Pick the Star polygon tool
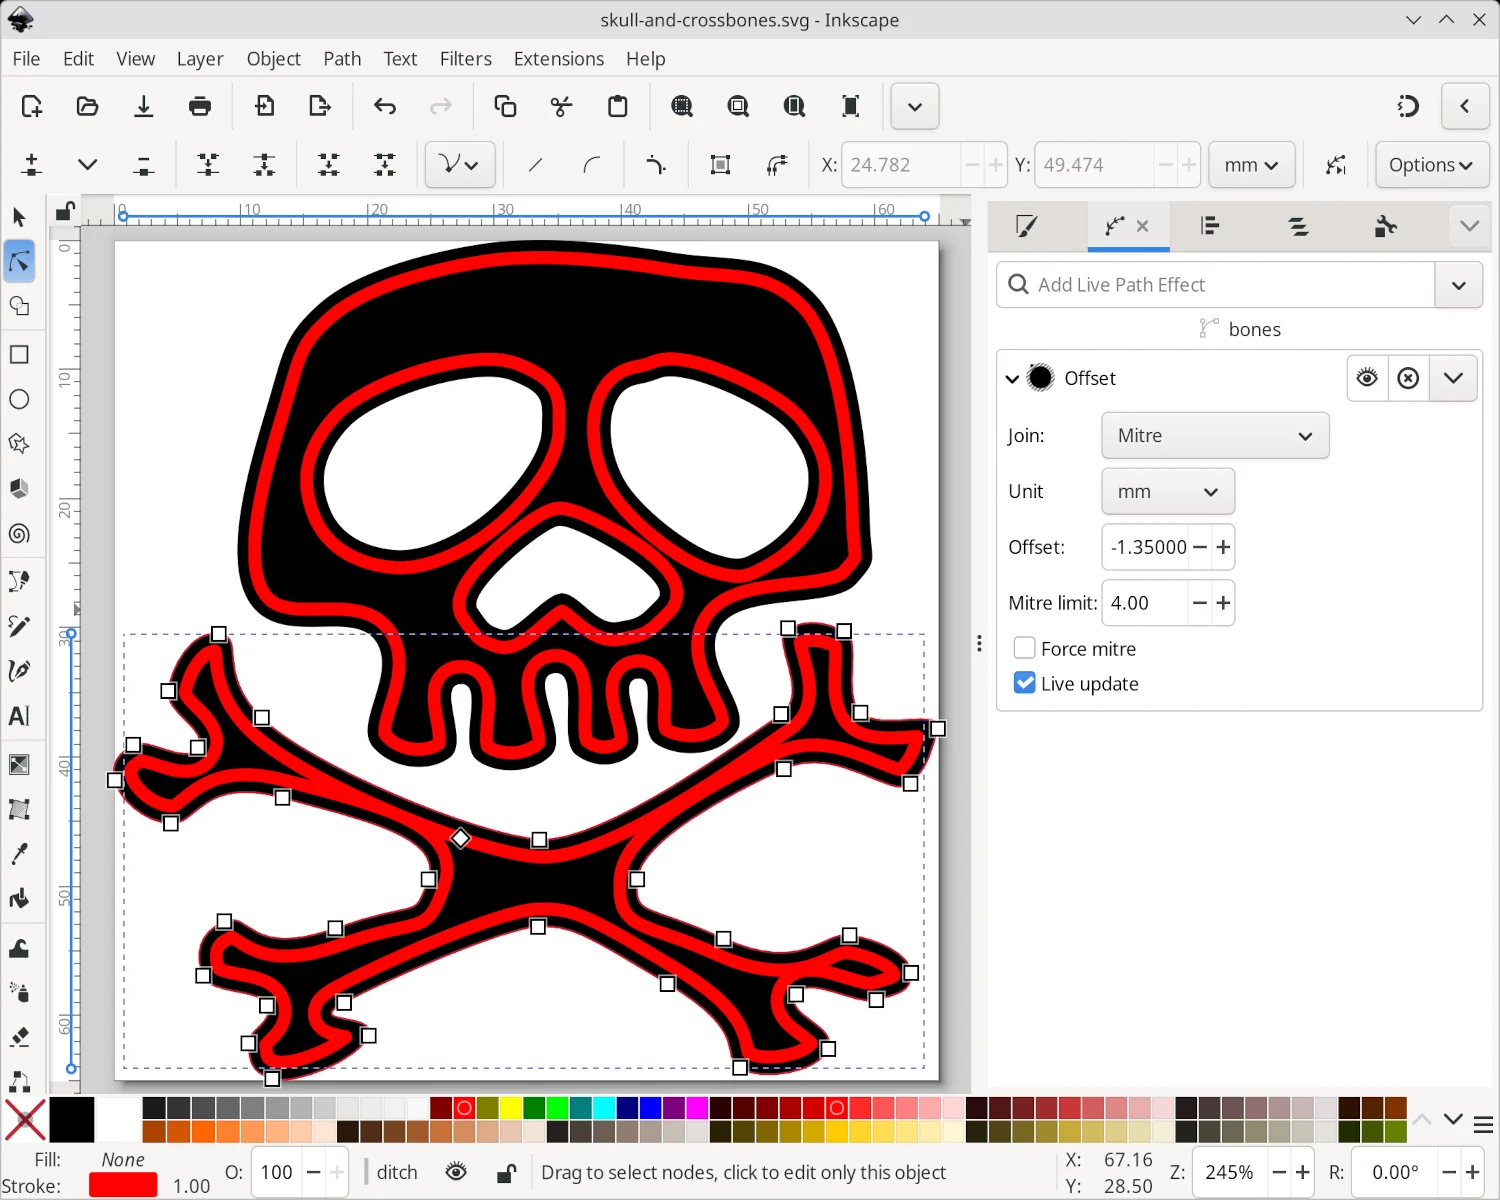Screen dimensions: 1500x1200 pyautogui.click(x=19, y=443)
